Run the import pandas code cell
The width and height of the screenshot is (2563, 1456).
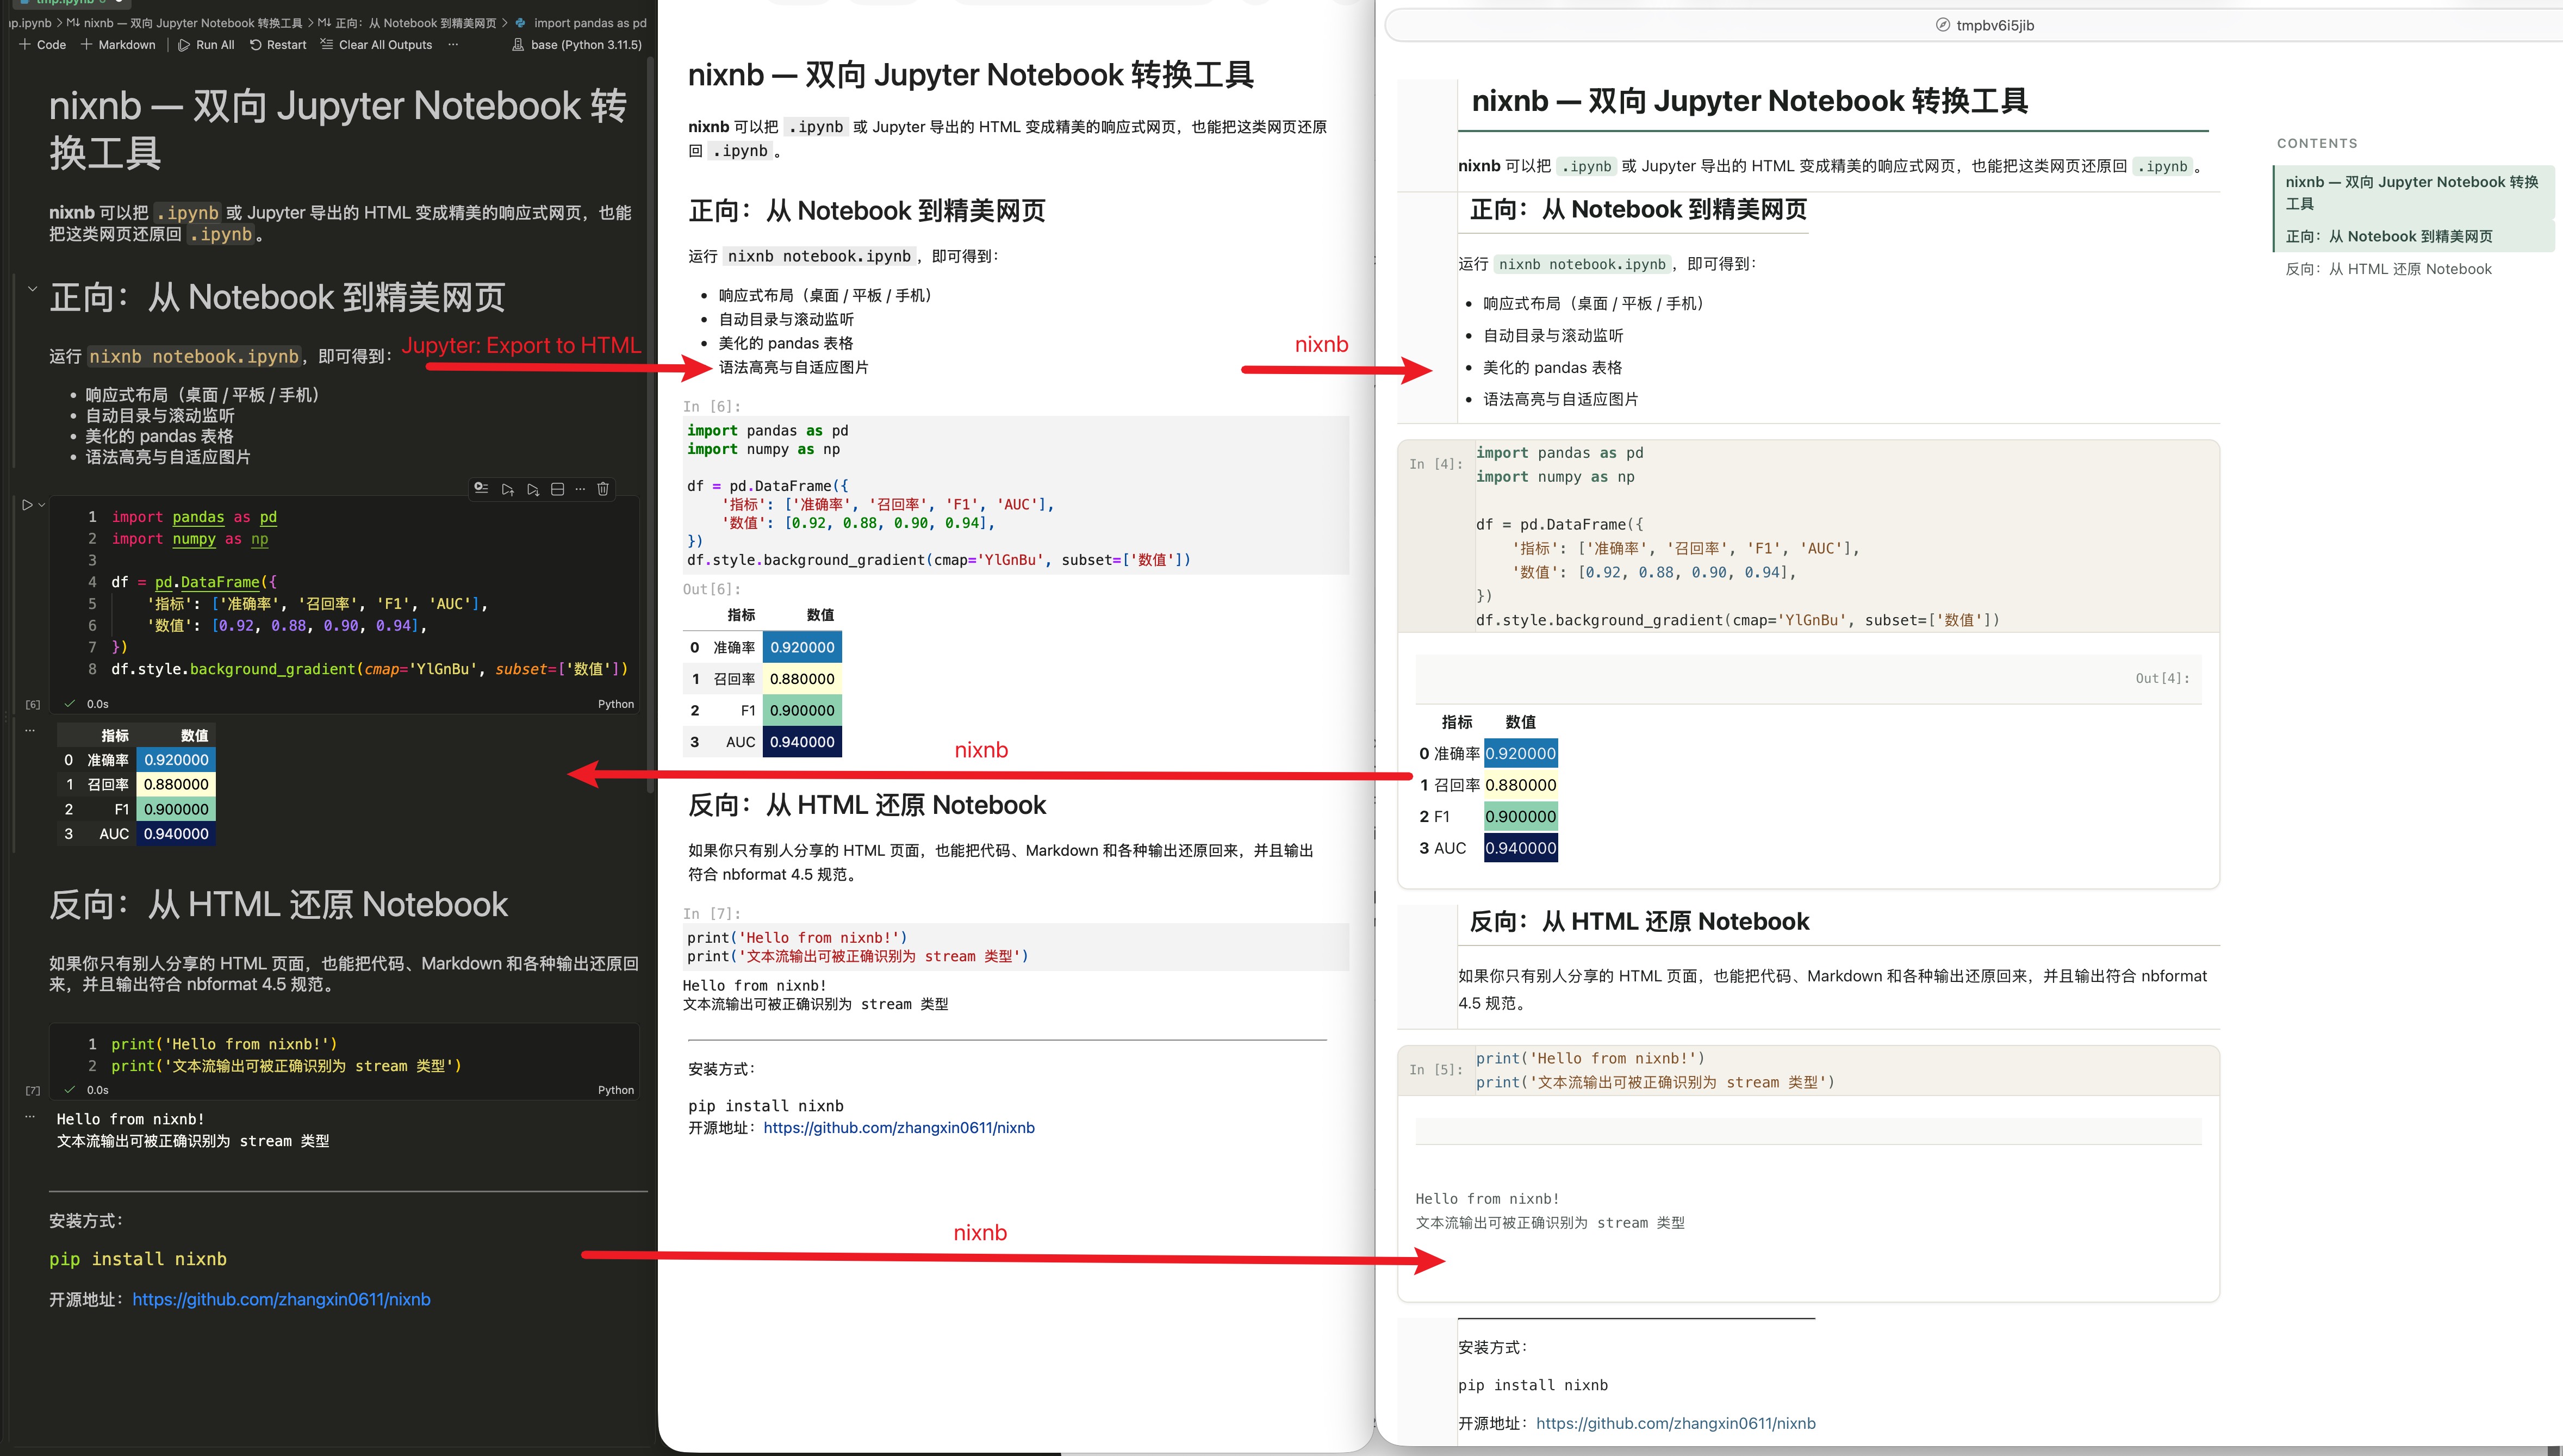27,505
